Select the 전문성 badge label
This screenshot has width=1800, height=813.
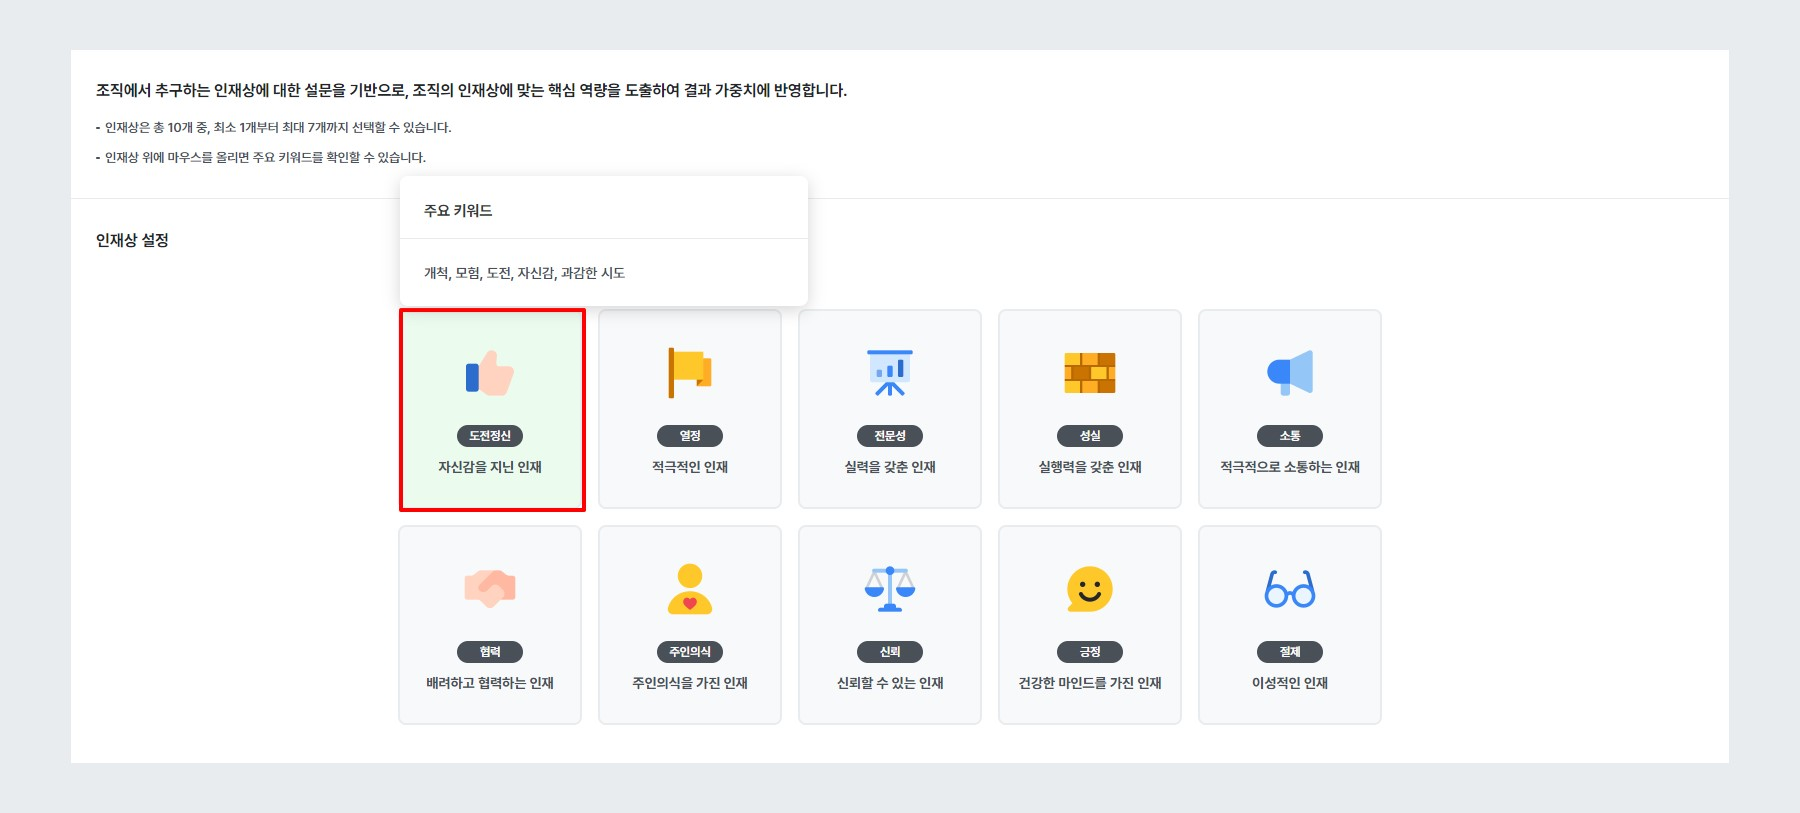[890, 436]
